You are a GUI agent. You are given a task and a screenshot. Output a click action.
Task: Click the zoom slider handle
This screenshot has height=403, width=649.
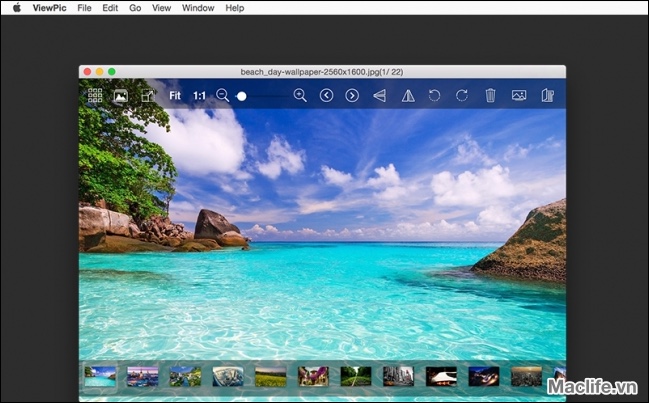[242, 96]
